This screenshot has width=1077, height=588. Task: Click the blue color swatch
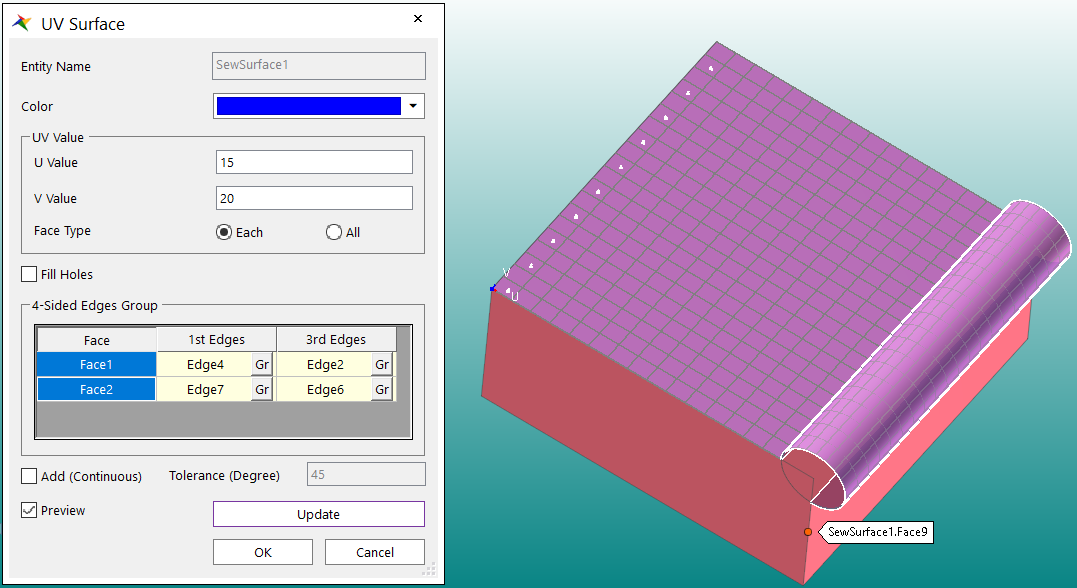pyautogui.click(x=308, y=106)
